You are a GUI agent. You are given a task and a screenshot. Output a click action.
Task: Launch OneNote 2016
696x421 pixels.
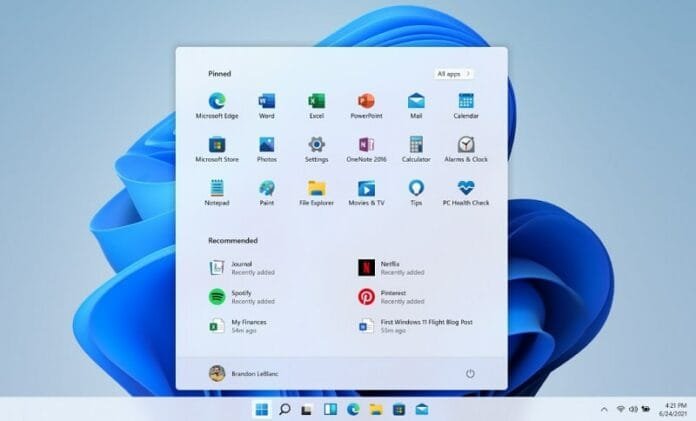(x=366, y=149)
